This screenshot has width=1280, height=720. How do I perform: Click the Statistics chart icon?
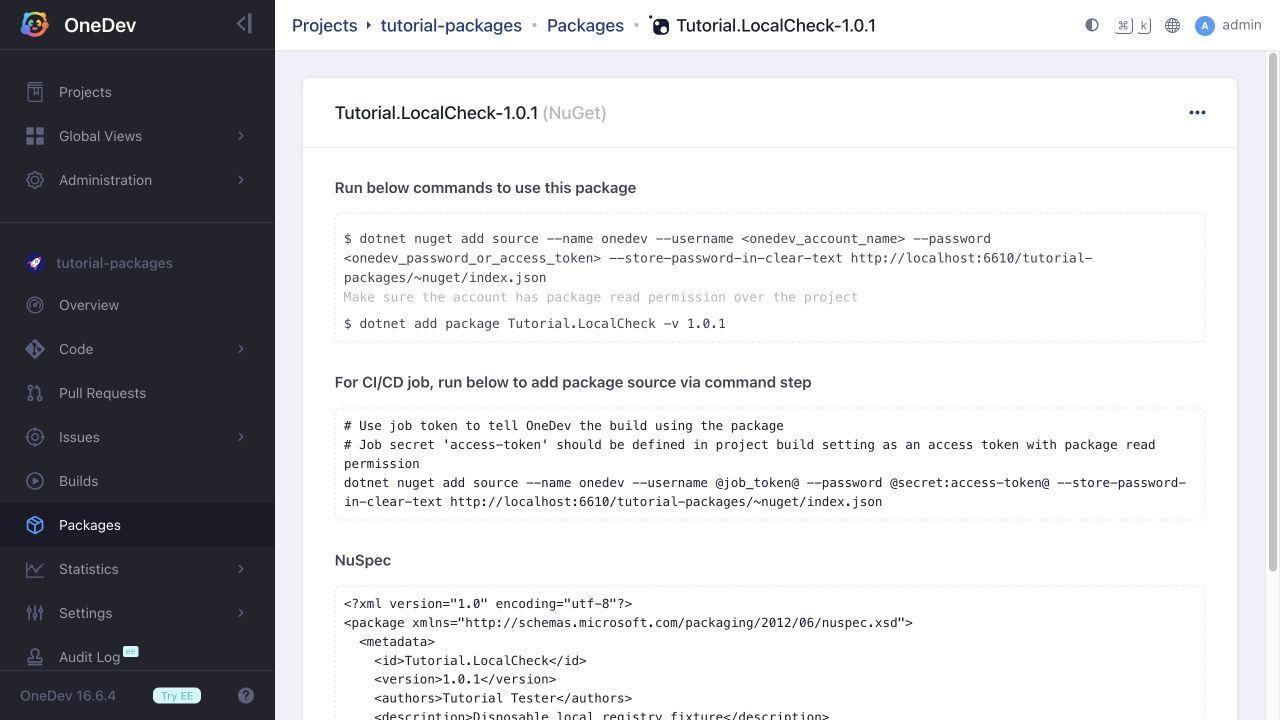tap(35, 569)
